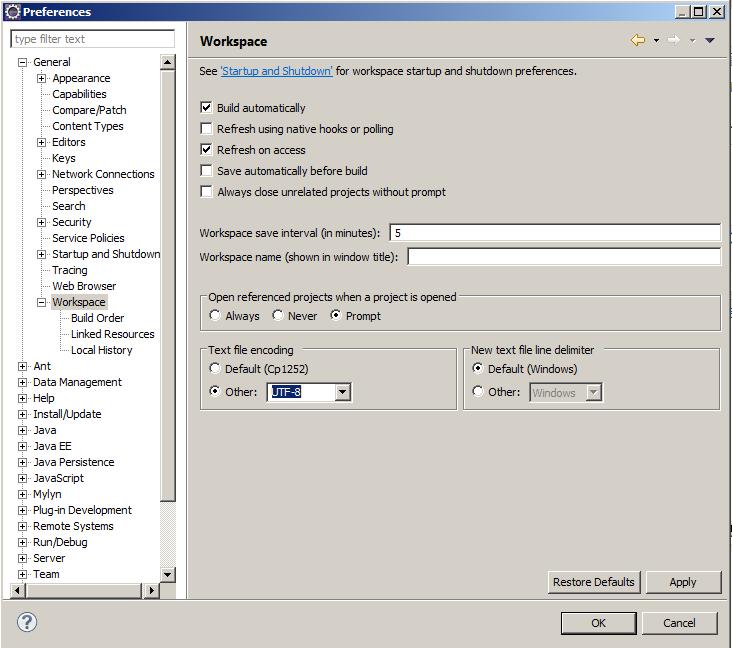Open the Startup and Shutdown link

coord(276,71)
